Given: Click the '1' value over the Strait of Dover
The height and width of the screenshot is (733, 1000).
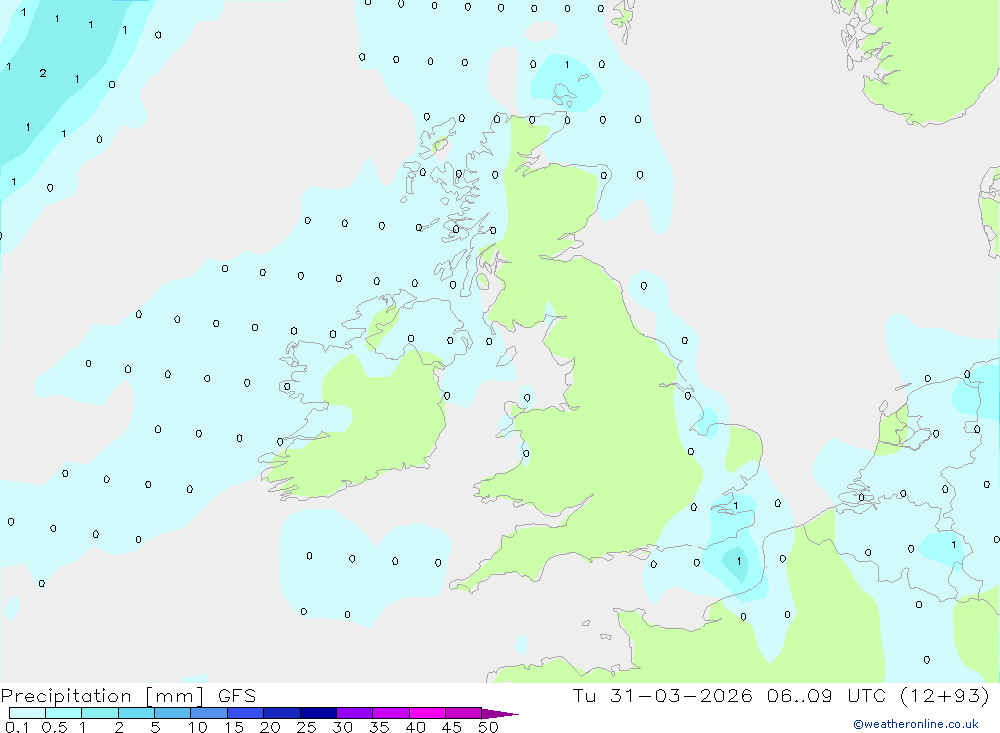Looking at the screenshot, I should click(739, 561).
